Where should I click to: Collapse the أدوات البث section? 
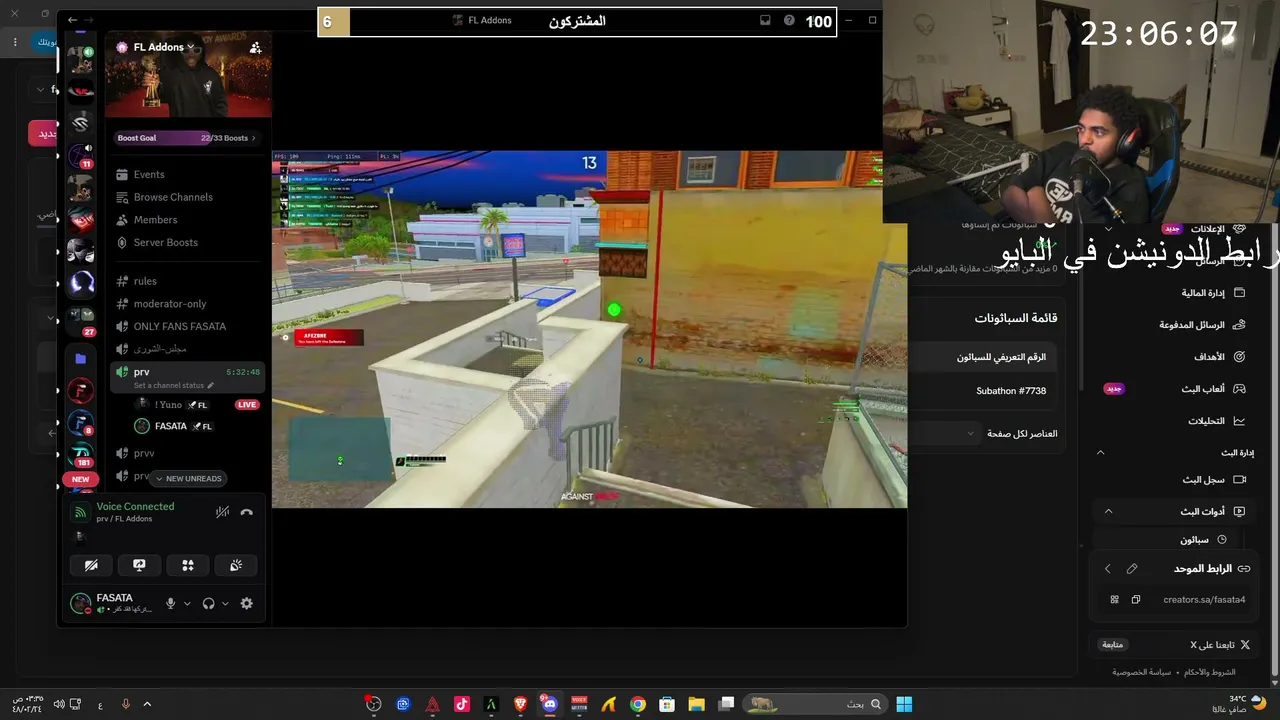[1108, 511]
